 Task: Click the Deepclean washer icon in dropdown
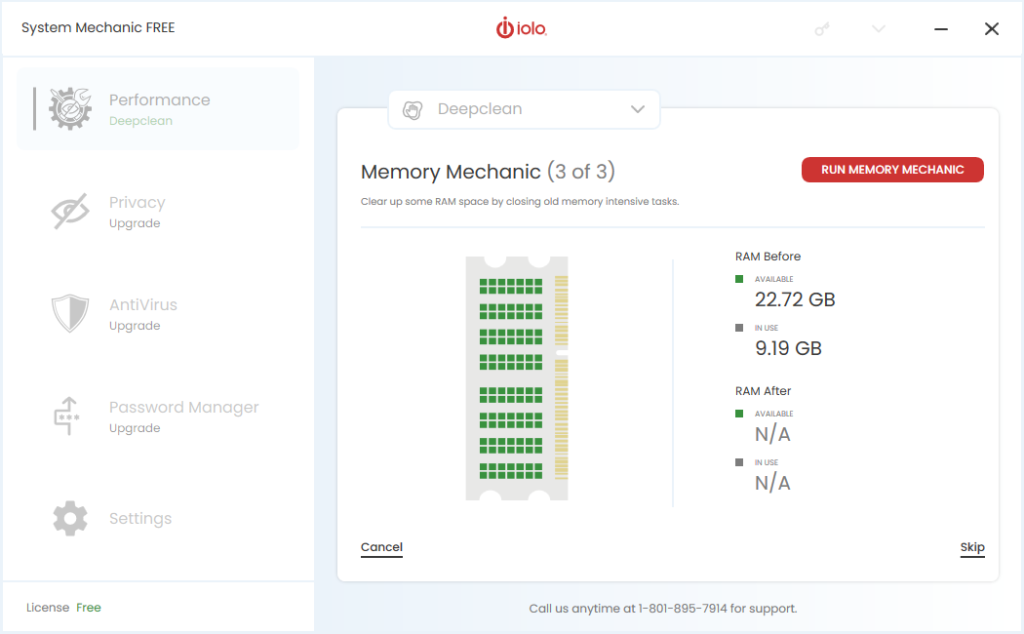pyautogui.click(x=412, y=110)
